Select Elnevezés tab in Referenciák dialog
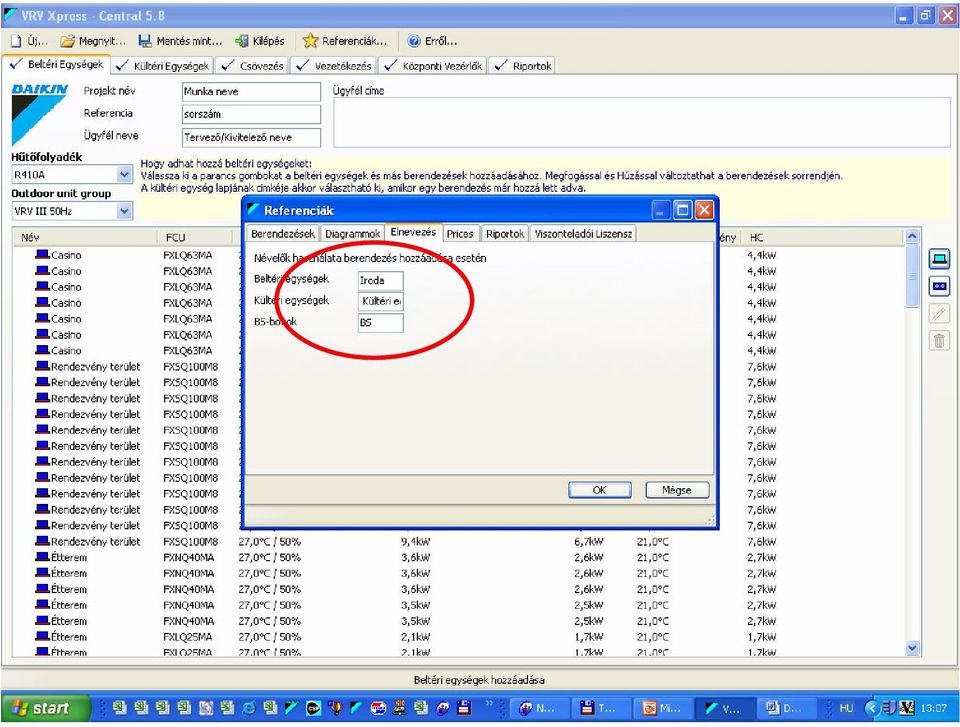 point(413,232)
